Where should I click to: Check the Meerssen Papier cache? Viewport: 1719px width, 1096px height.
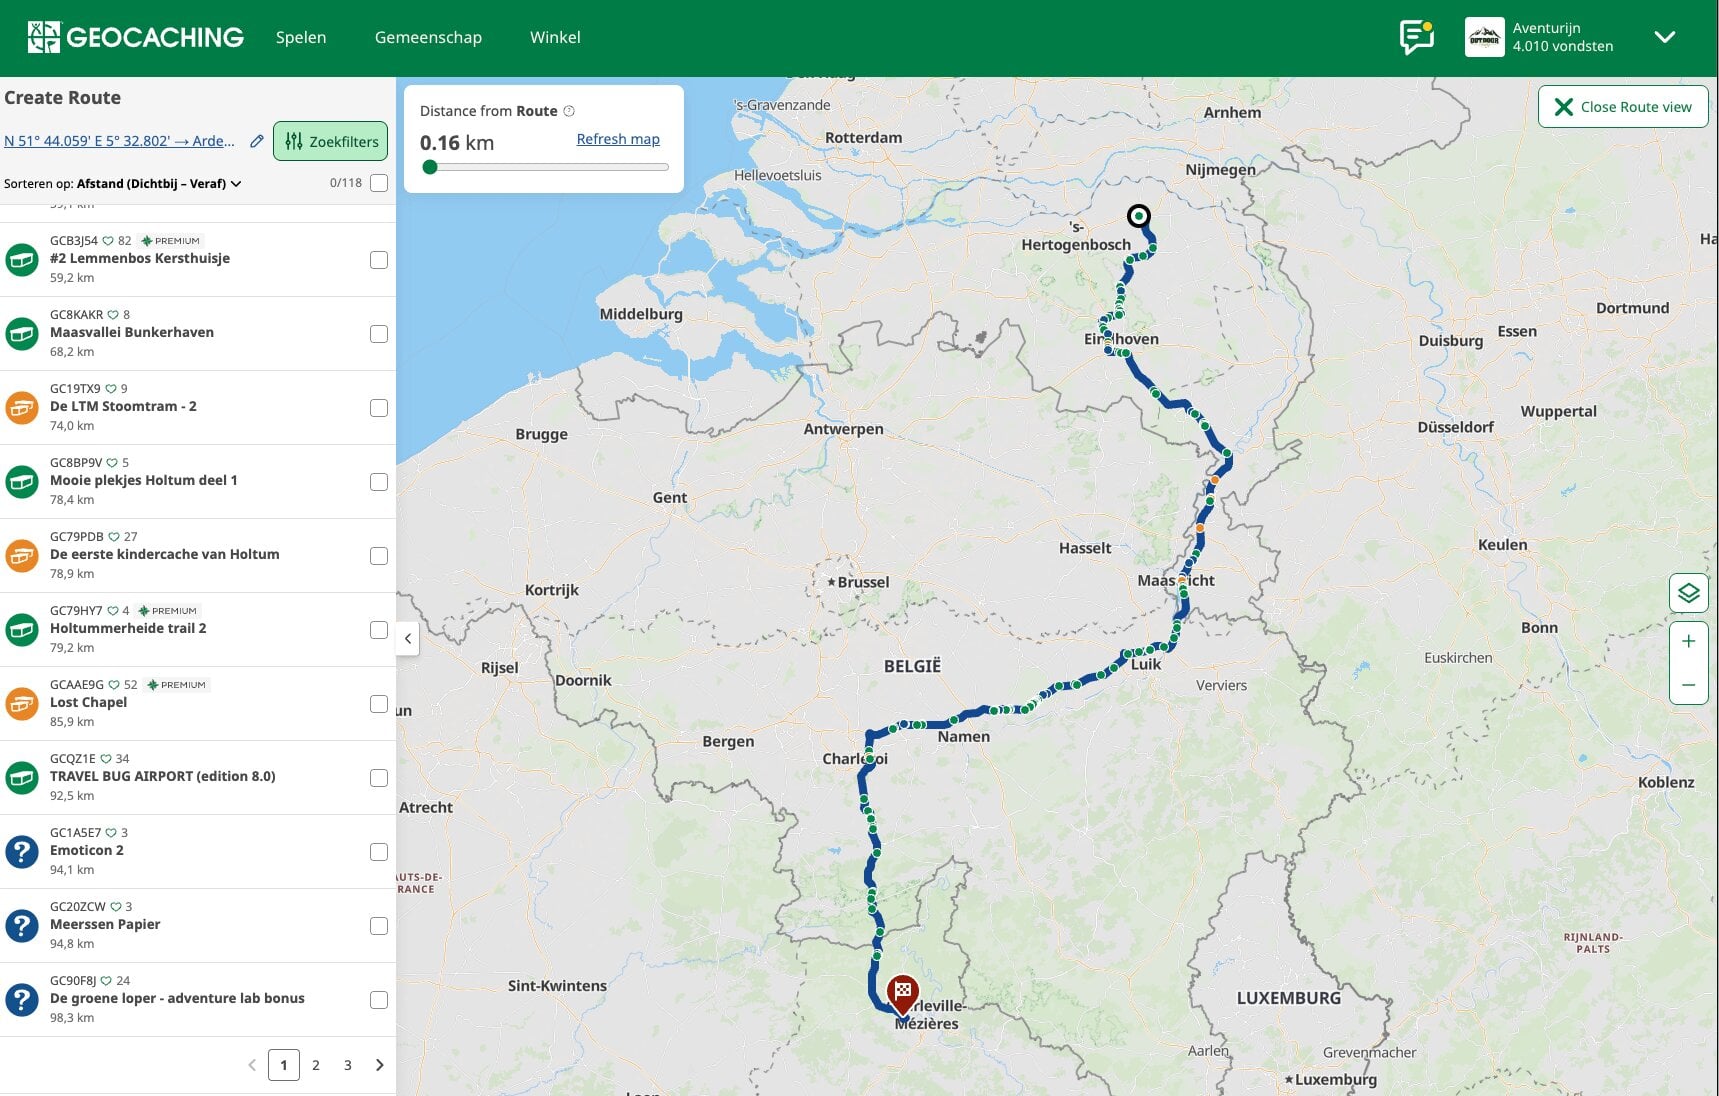coord(379,926)
